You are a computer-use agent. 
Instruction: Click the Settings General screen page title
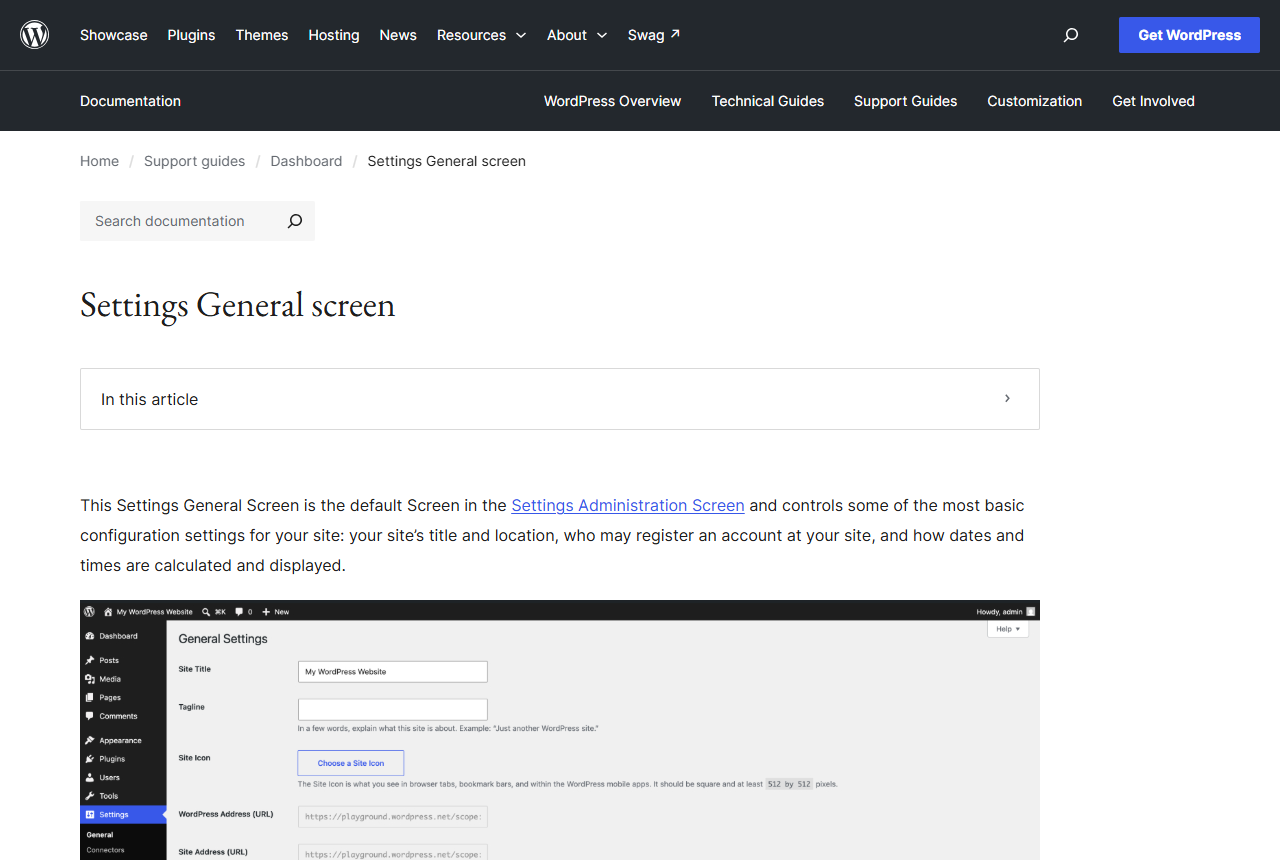[x=238, y=304]
